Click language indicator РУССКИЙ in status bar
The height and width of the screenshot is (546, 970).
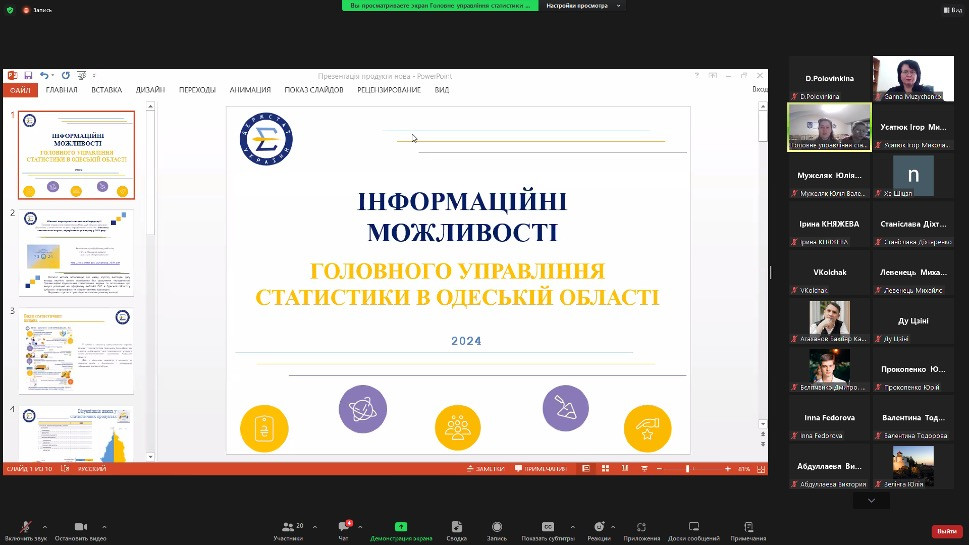[92, 469]
